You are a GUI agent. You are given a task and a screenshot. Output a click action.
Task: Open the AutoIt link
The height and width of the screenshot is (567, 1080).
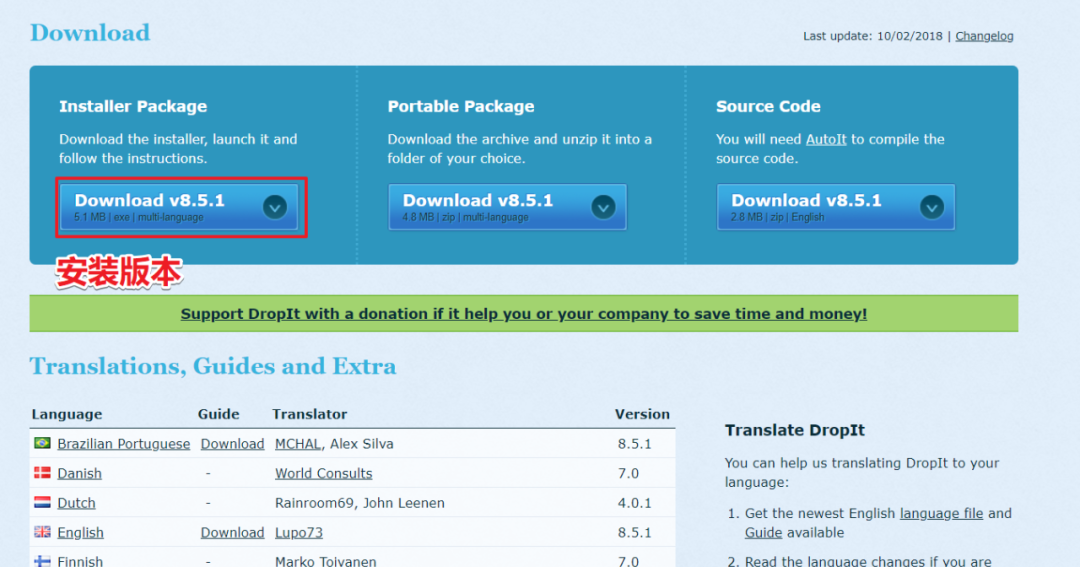[x=826, y=139]
